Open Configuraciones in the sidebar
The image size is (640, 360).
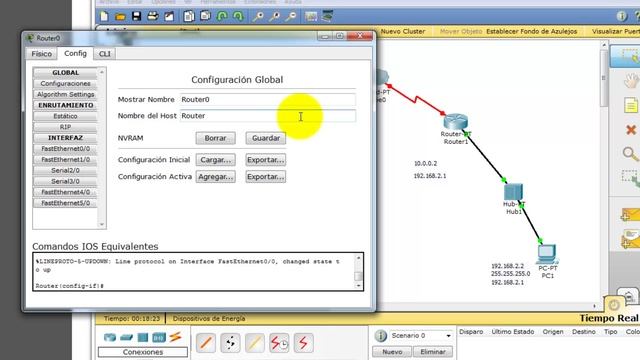pyautogui.click(x=65, y=83)
